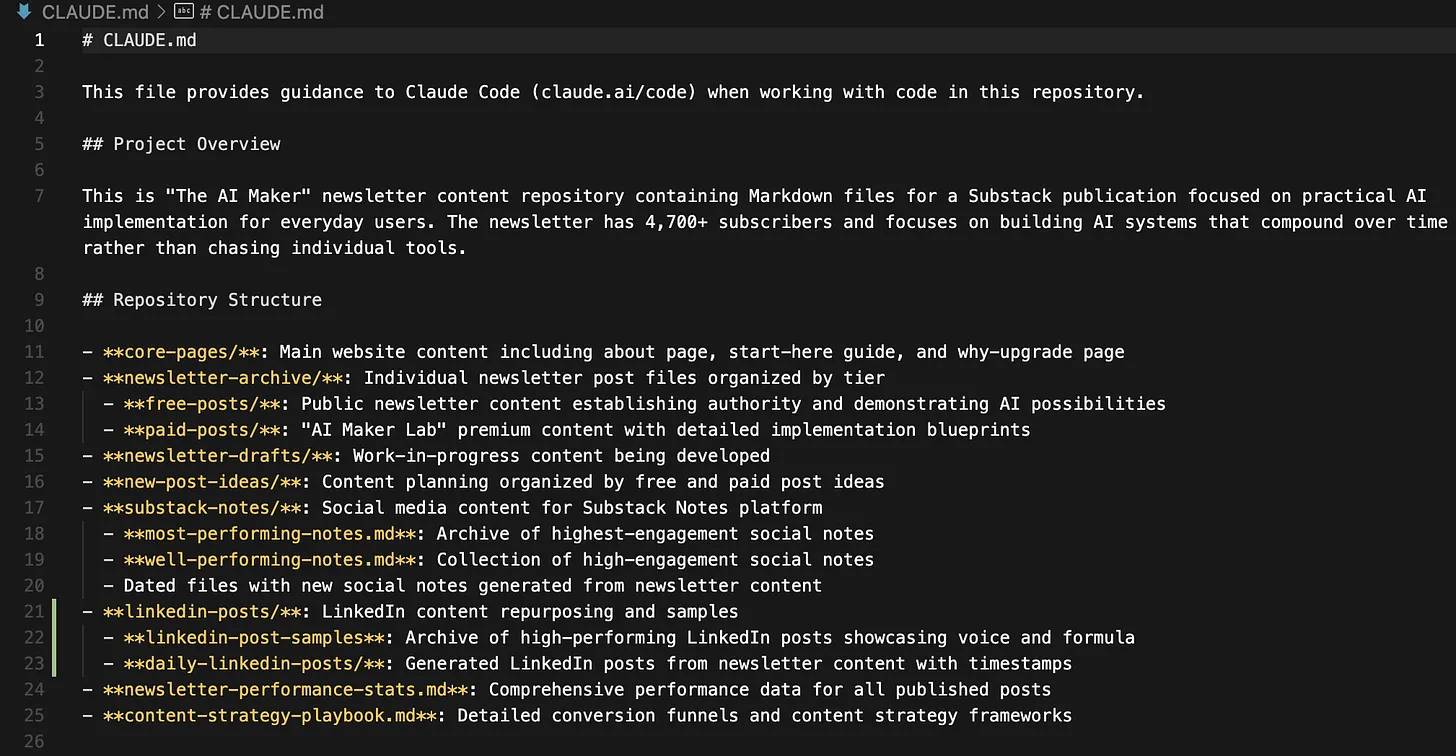Screen dimensions: 1456x756
Task: Click the gutter beside the Repository Structure heading
Action: click(39, 299)
